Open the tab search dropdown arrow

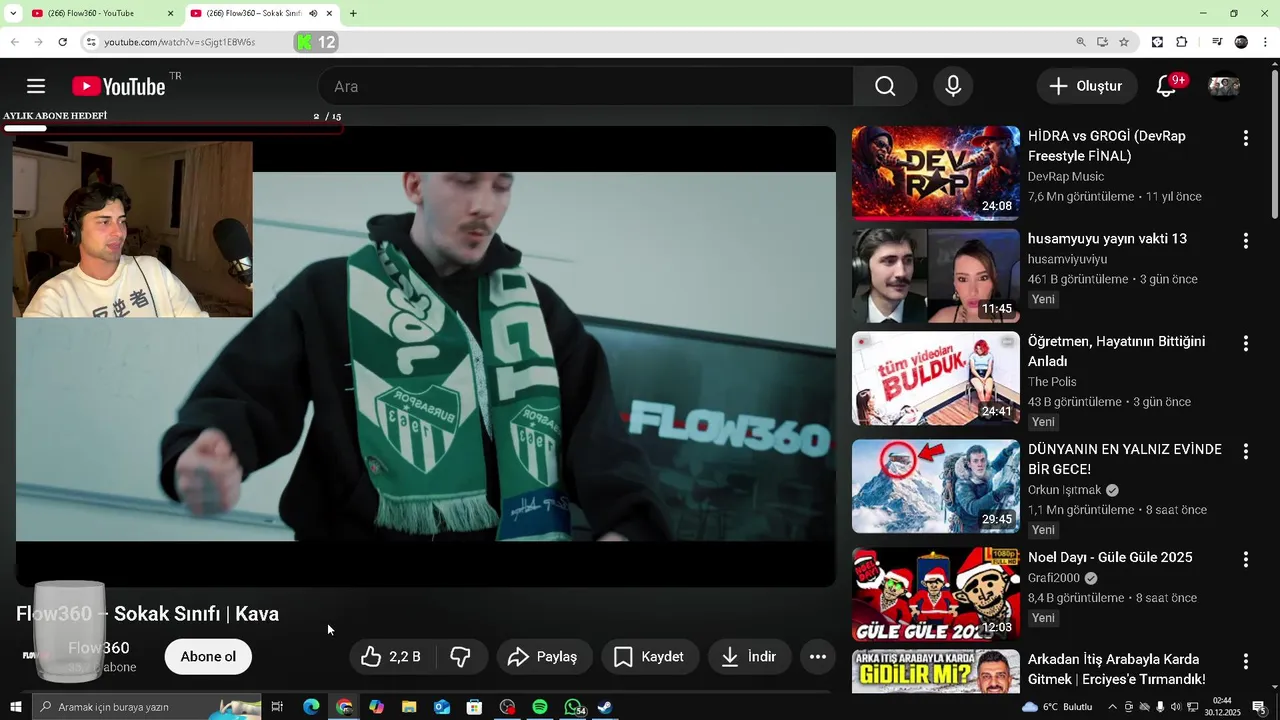tap(13, 13)
